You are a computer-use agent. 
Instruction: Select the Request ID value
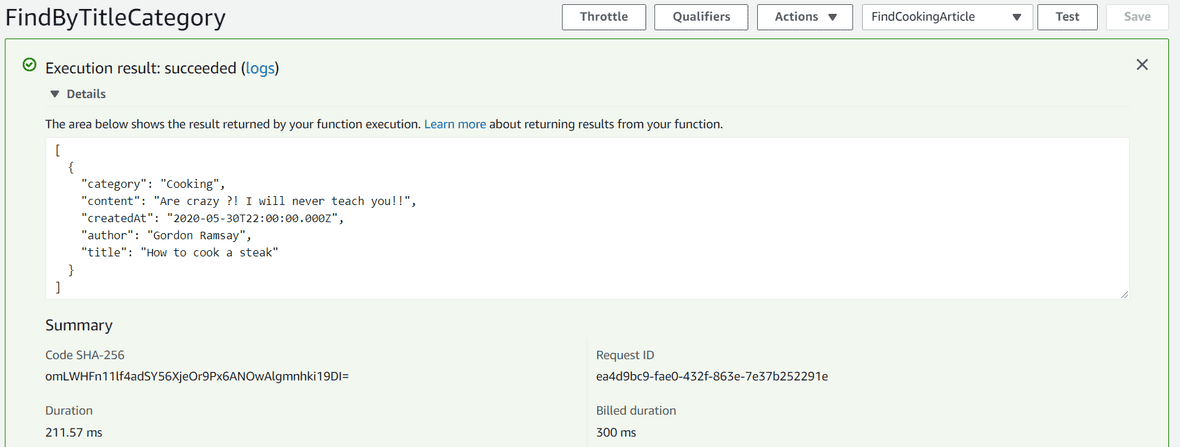tap(711, 376)
